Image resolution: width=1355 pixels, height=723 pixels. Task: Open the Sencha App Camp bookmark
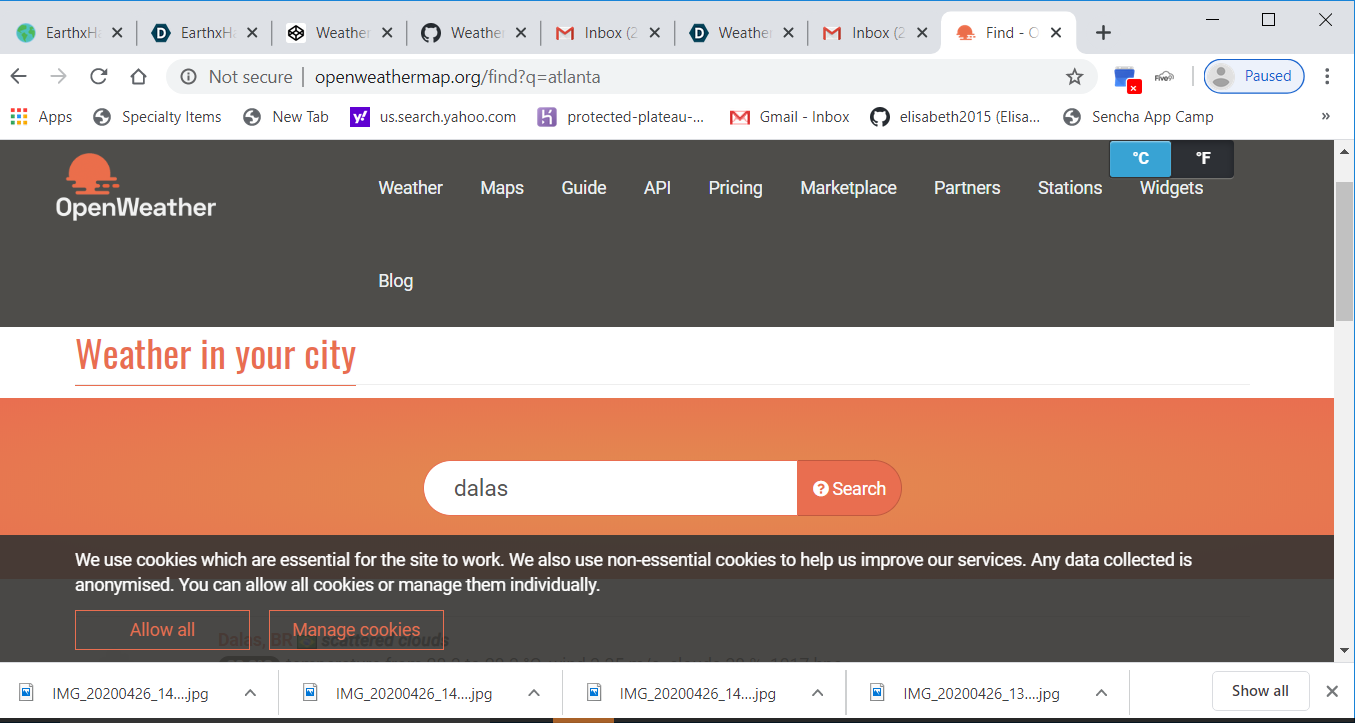[x=1138, y=117]
